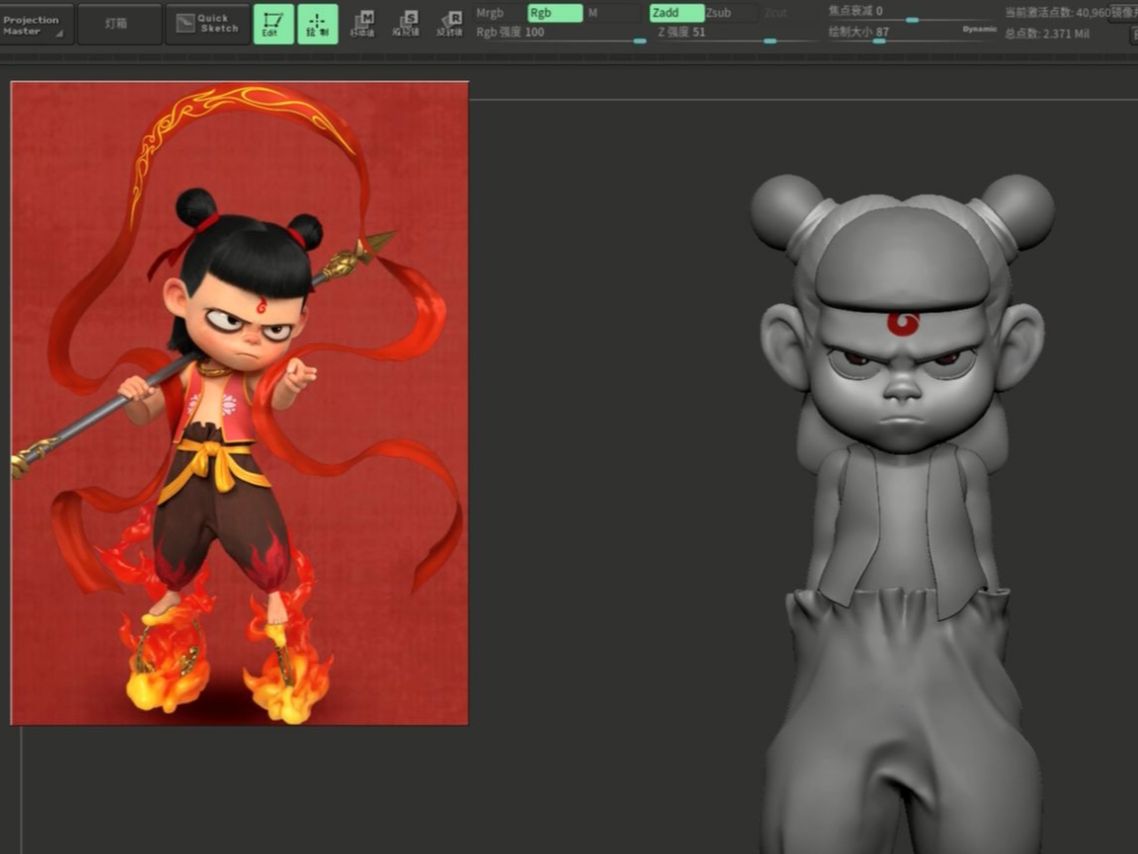Viewport: 1138px width, 854px height.
Task: Launch Quick Sketch
Action: click(207, 25)
